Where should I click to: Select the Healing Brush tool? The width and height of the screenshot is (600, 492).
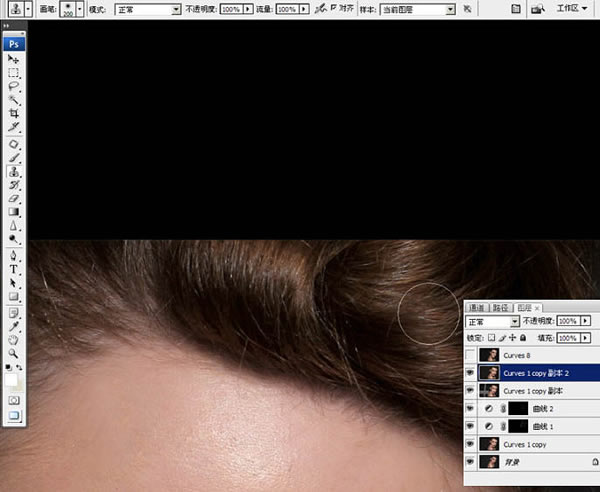pyautogui.click(x=13, y=145)
